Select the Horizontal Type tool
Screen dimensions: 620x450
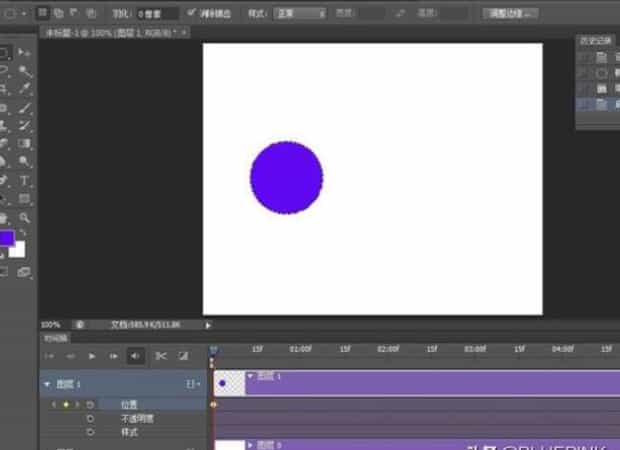pos(25,180)
